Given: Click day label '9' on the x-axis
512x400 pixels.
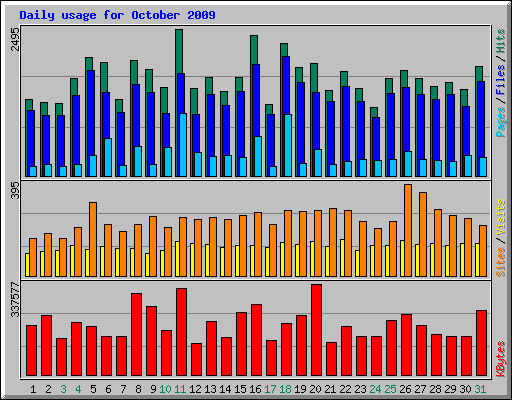Looking at the screenshot, I should click(153, 389).
